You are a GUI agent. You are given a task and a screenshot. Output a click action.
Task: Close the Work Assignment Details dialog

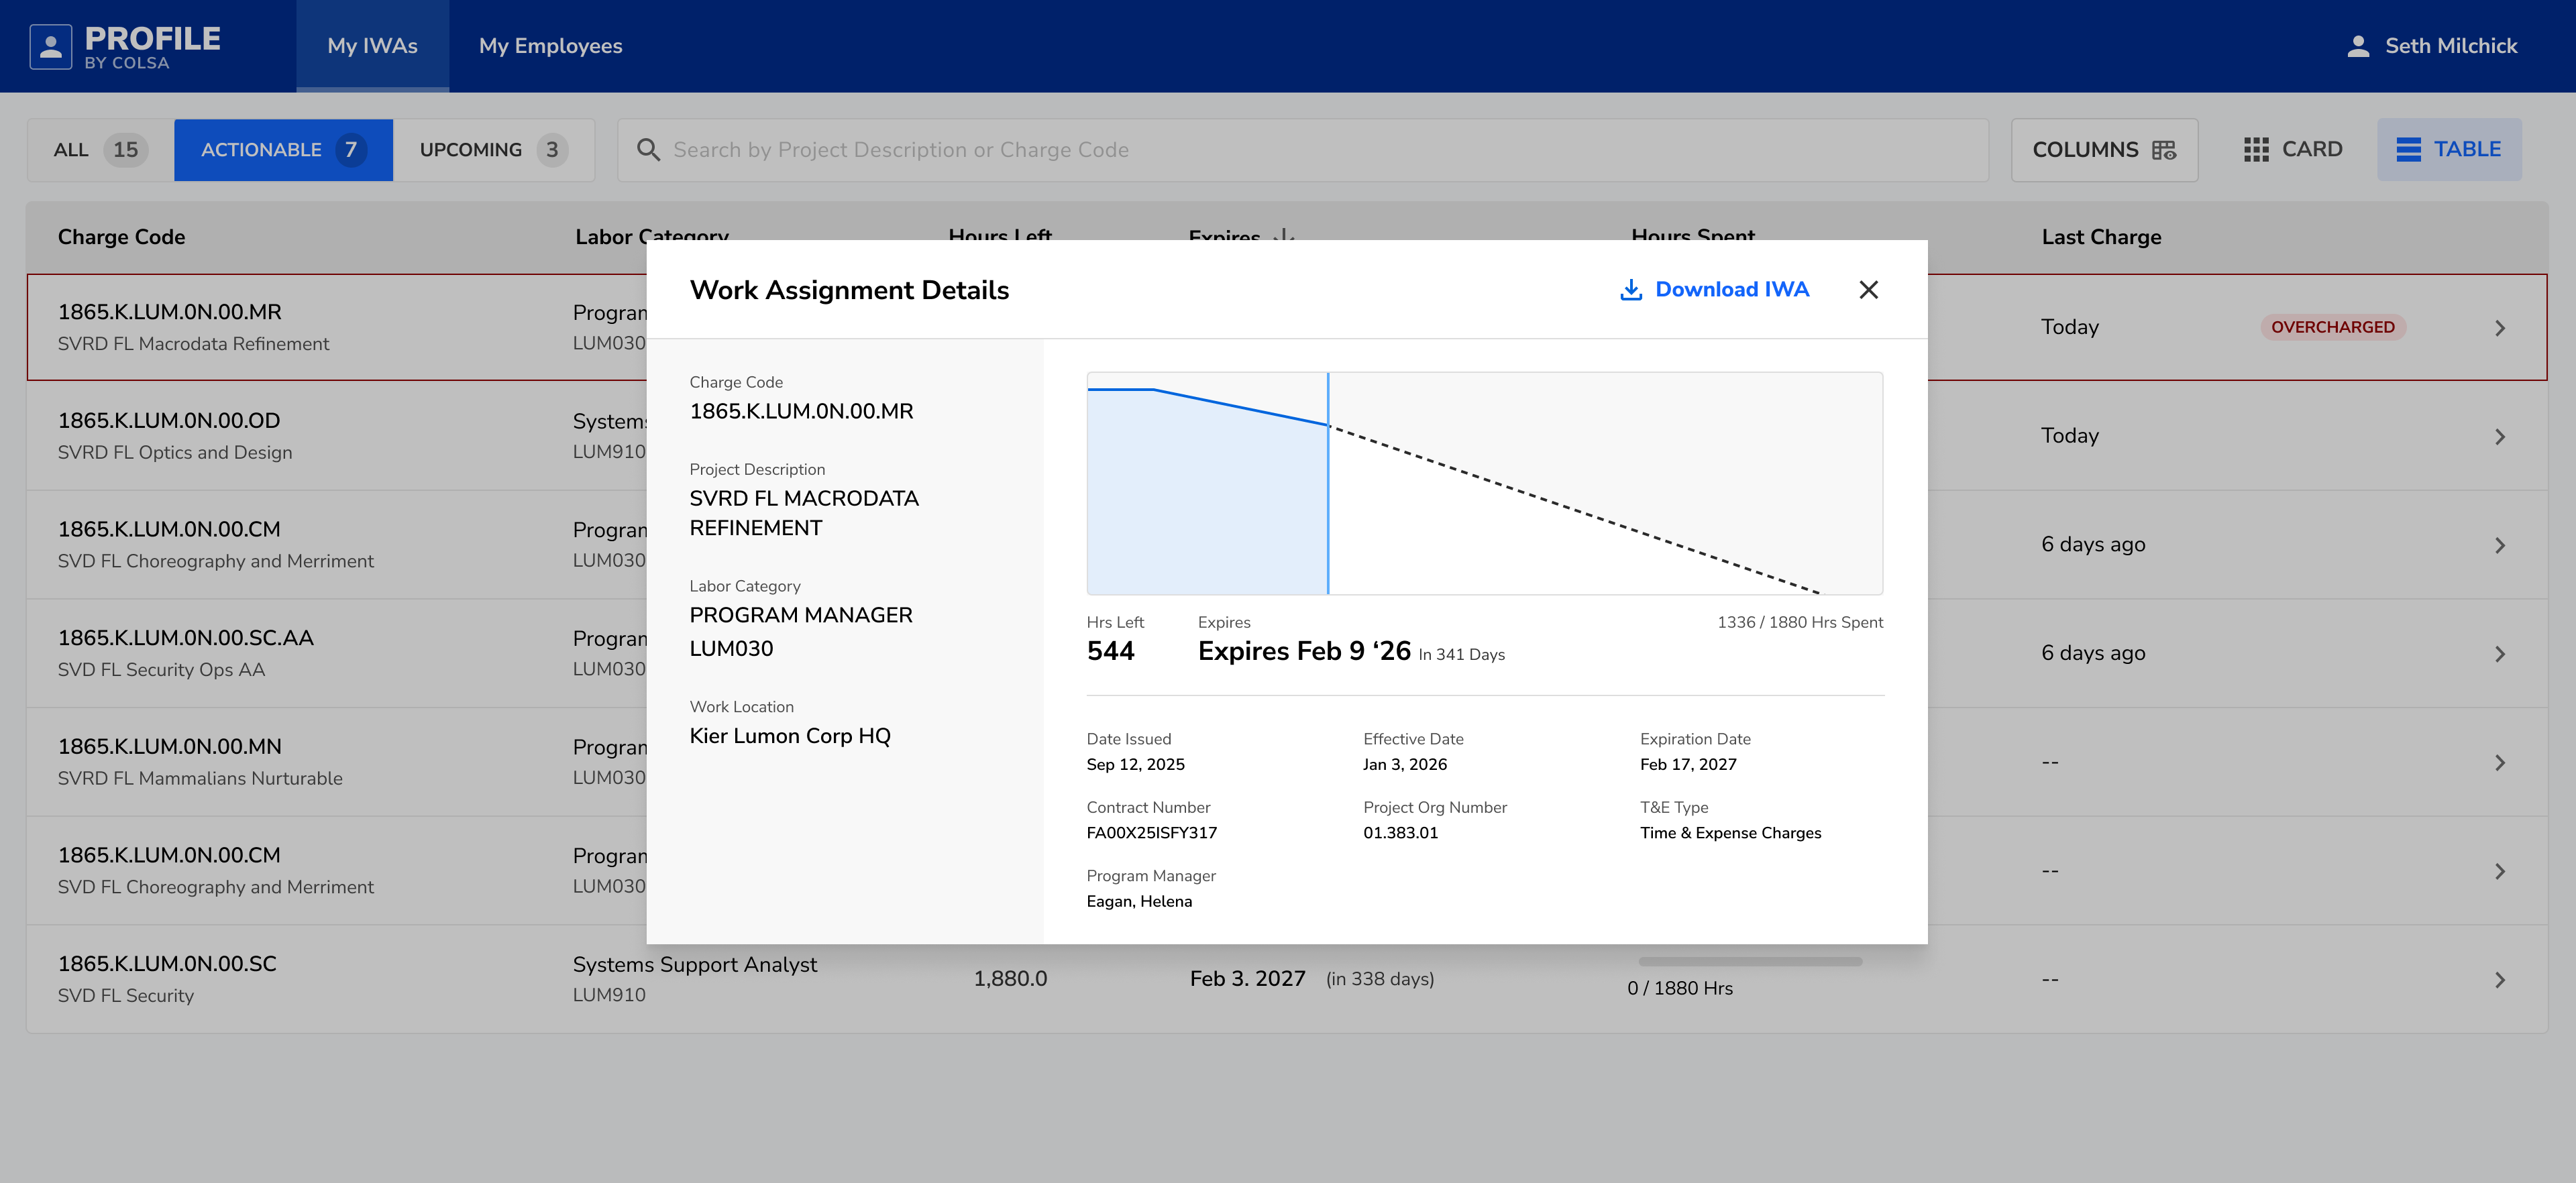1868,290
